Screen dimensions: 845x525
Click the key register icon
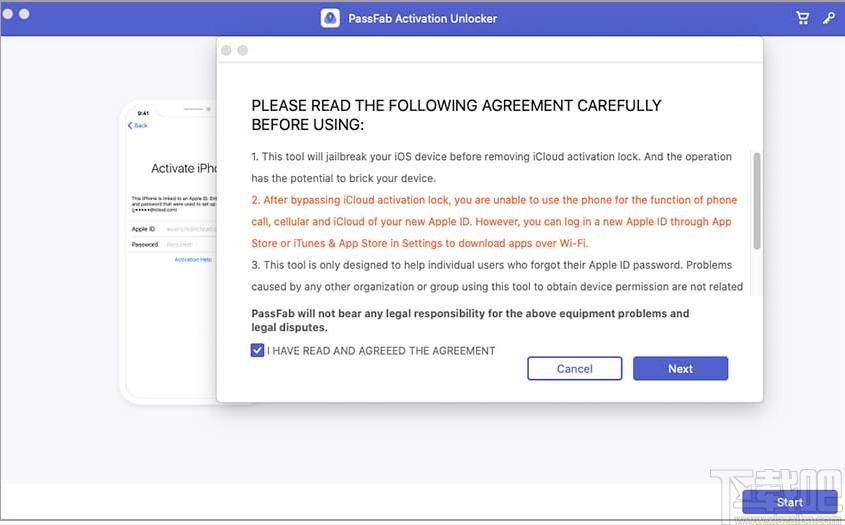pyautogui.click(x=829, y=18)
